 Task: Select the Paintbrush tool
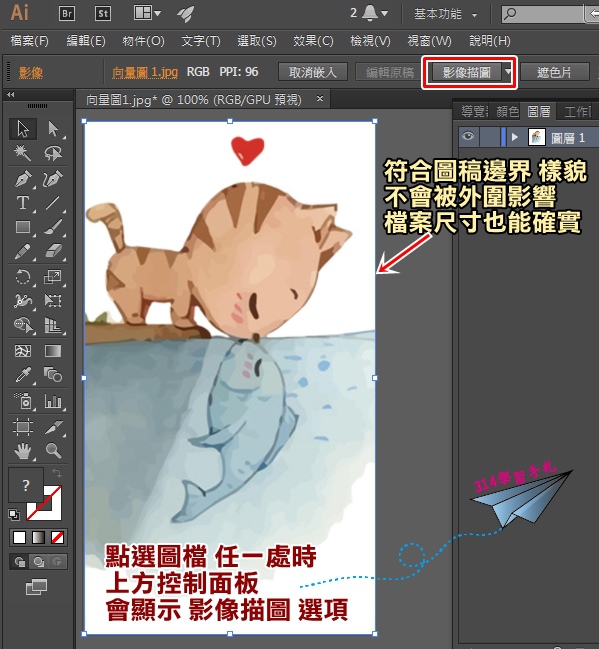click(53, 227)
